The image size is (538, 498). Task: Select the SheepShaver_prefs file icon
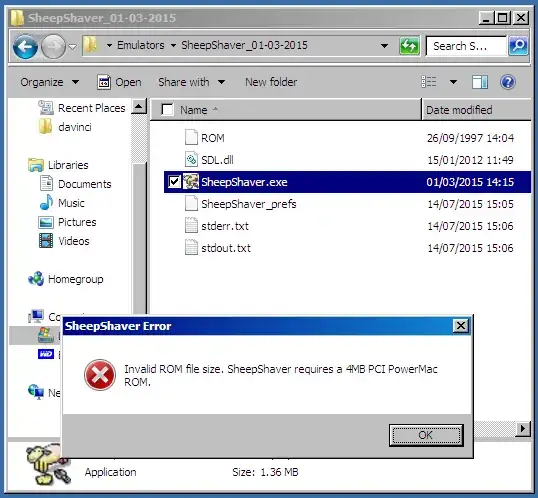coord(191,204)
